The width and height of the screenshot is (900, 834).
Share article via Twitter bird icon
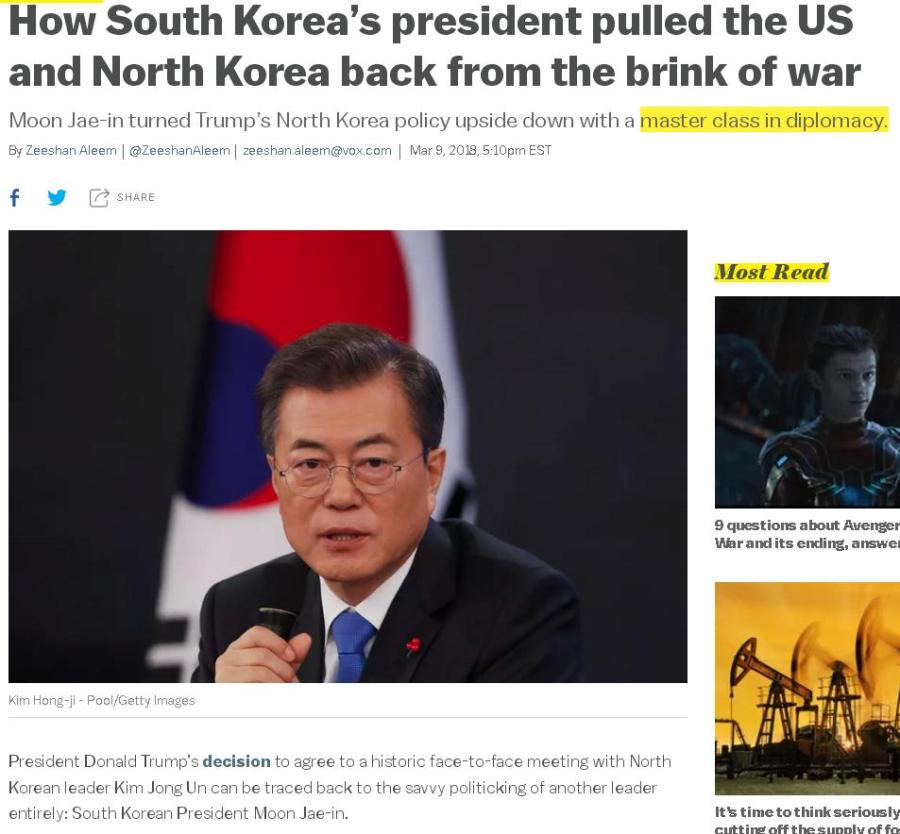[57, 197]
